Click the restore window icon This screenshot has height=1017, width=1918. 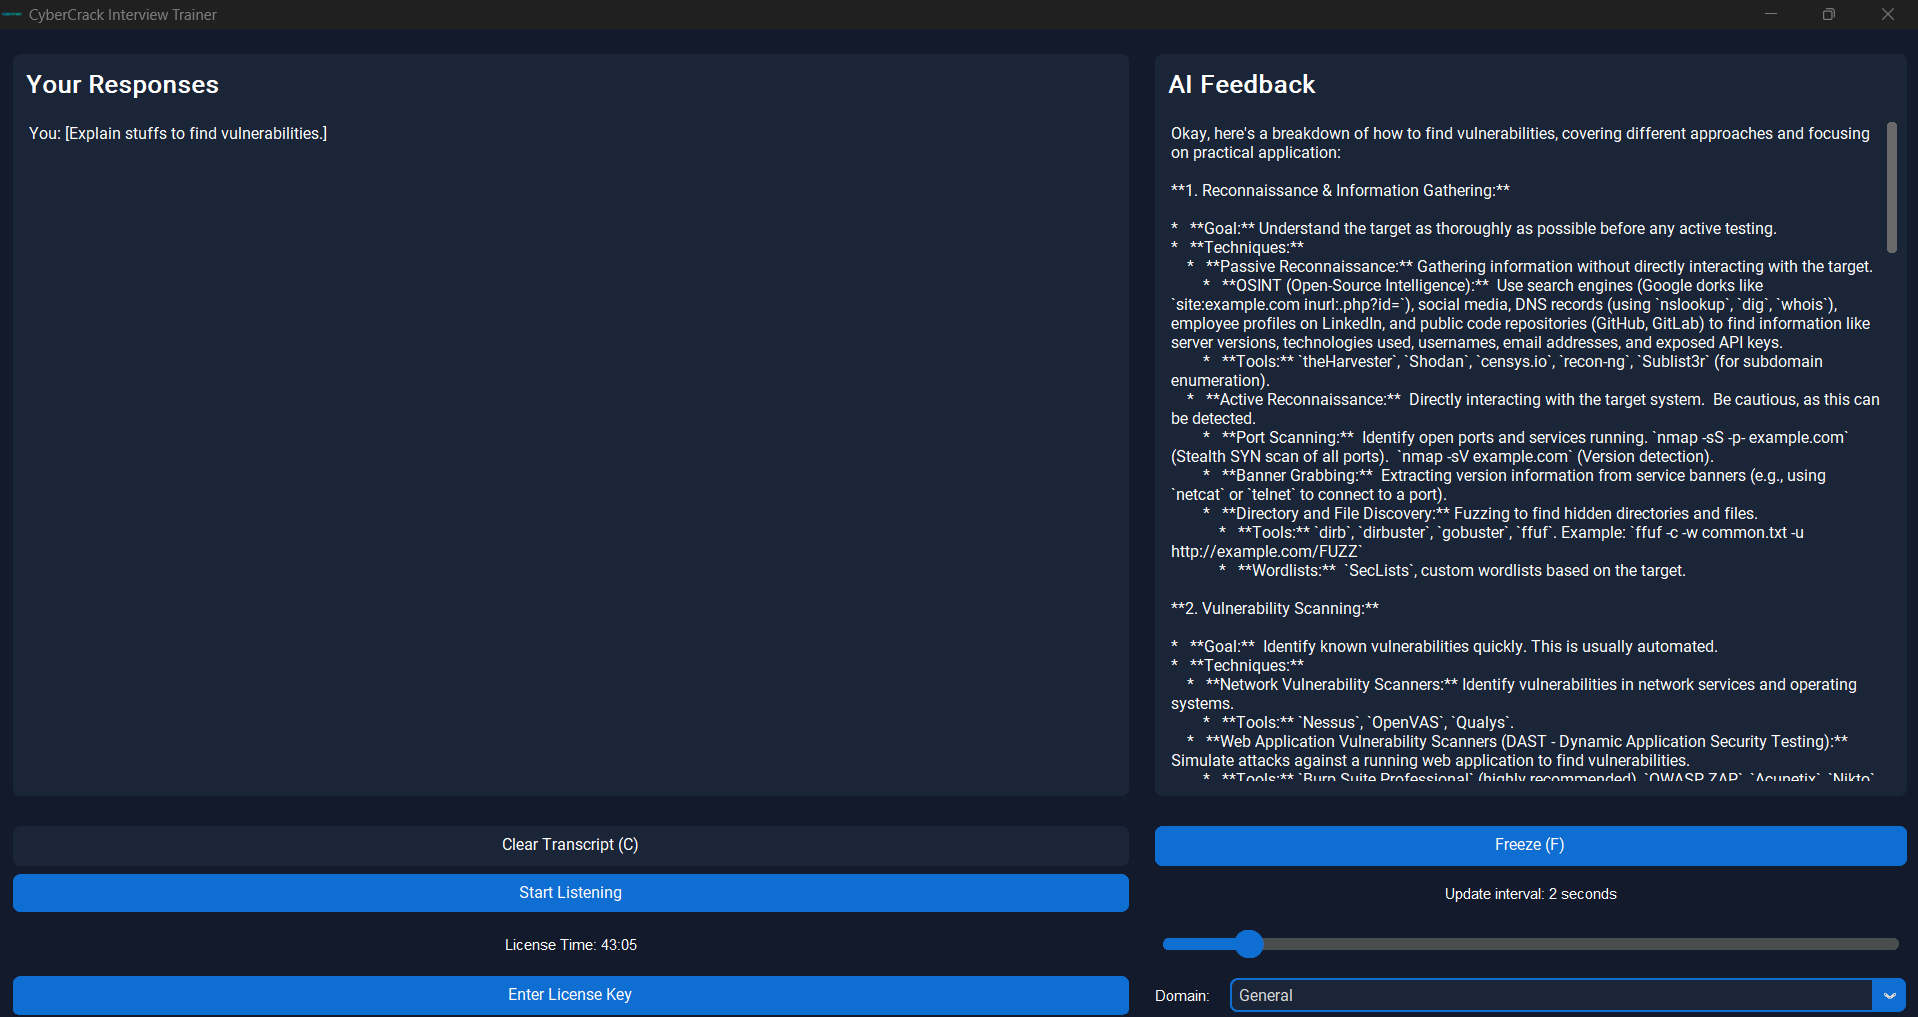1829,14
